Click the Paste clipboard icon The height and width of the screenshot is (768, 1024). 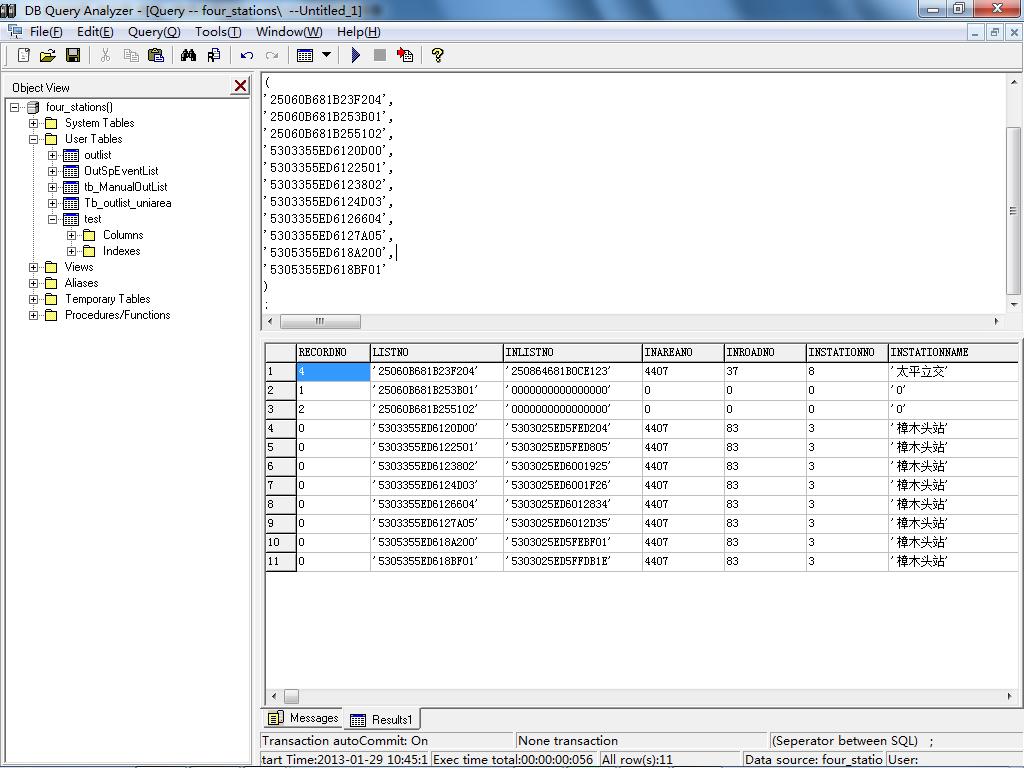pyautogui.click(x=156, y=56)
